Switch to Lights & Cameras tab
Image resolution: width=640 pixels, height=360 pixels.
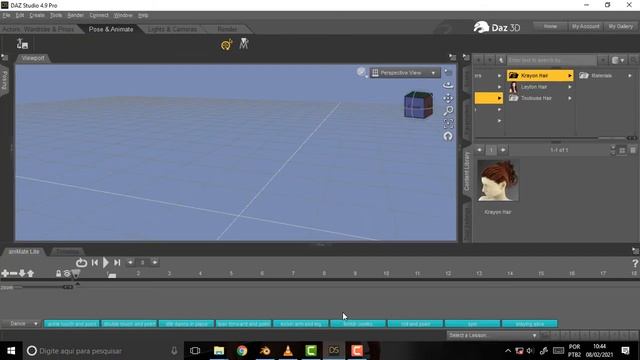tap(173, 29)
